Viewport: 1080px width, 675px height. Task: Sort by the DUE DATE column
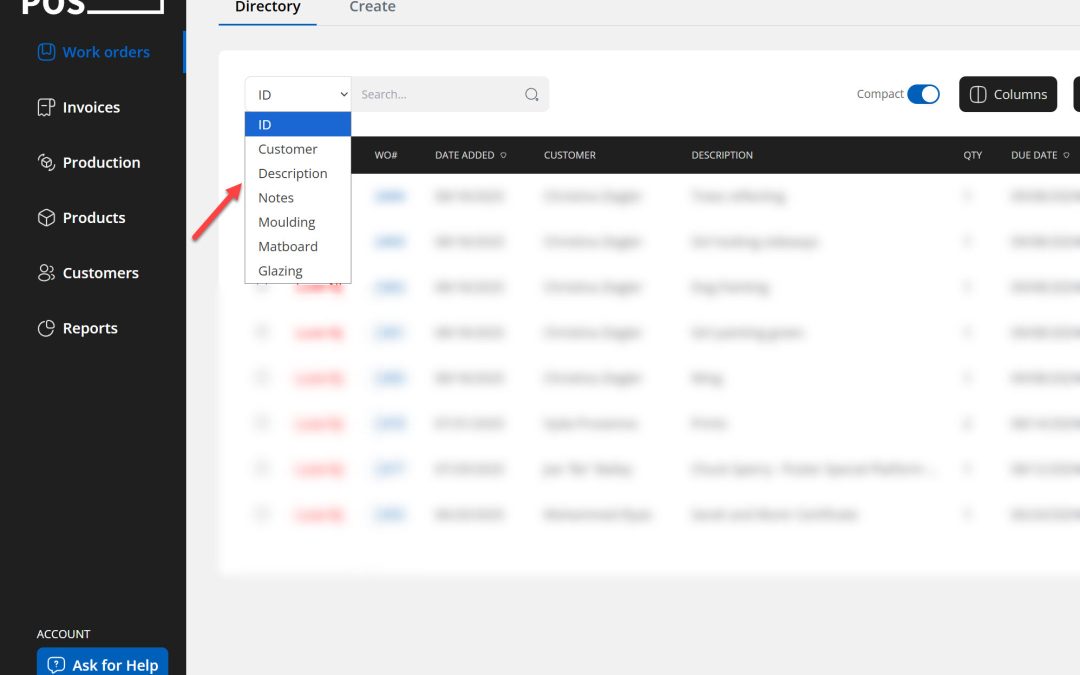pyautogui.click(x=1040, y=155)
